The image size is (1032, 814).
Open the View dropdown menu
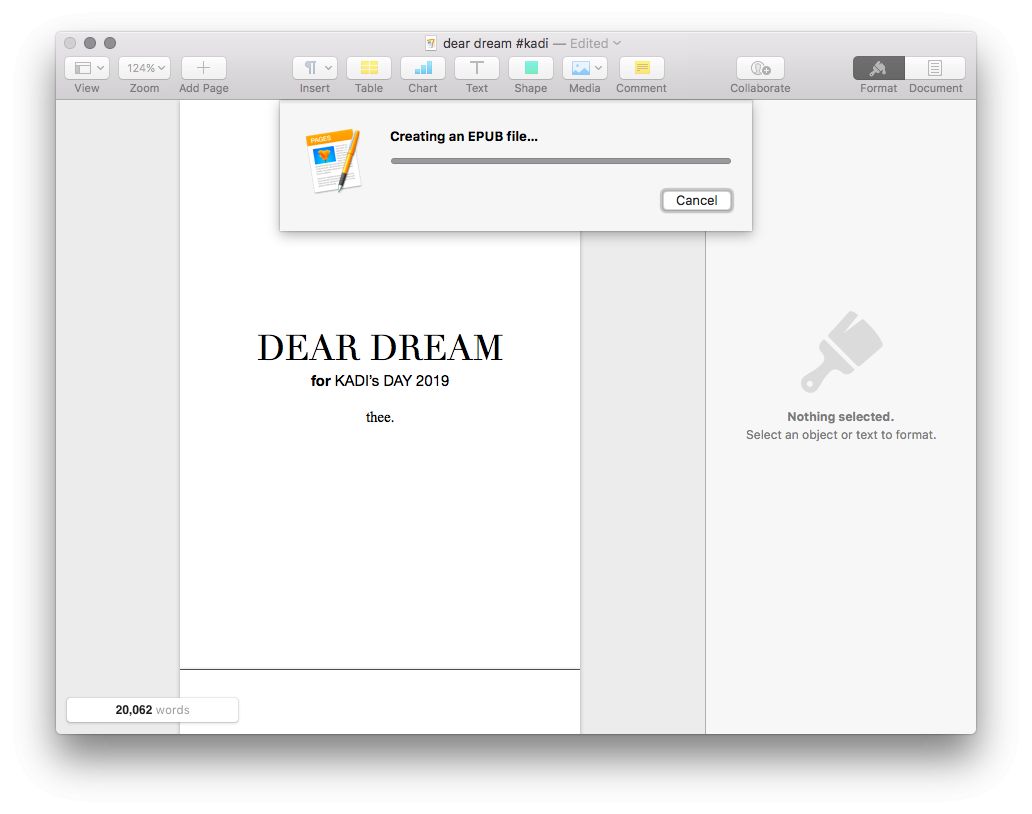point(87,68)
